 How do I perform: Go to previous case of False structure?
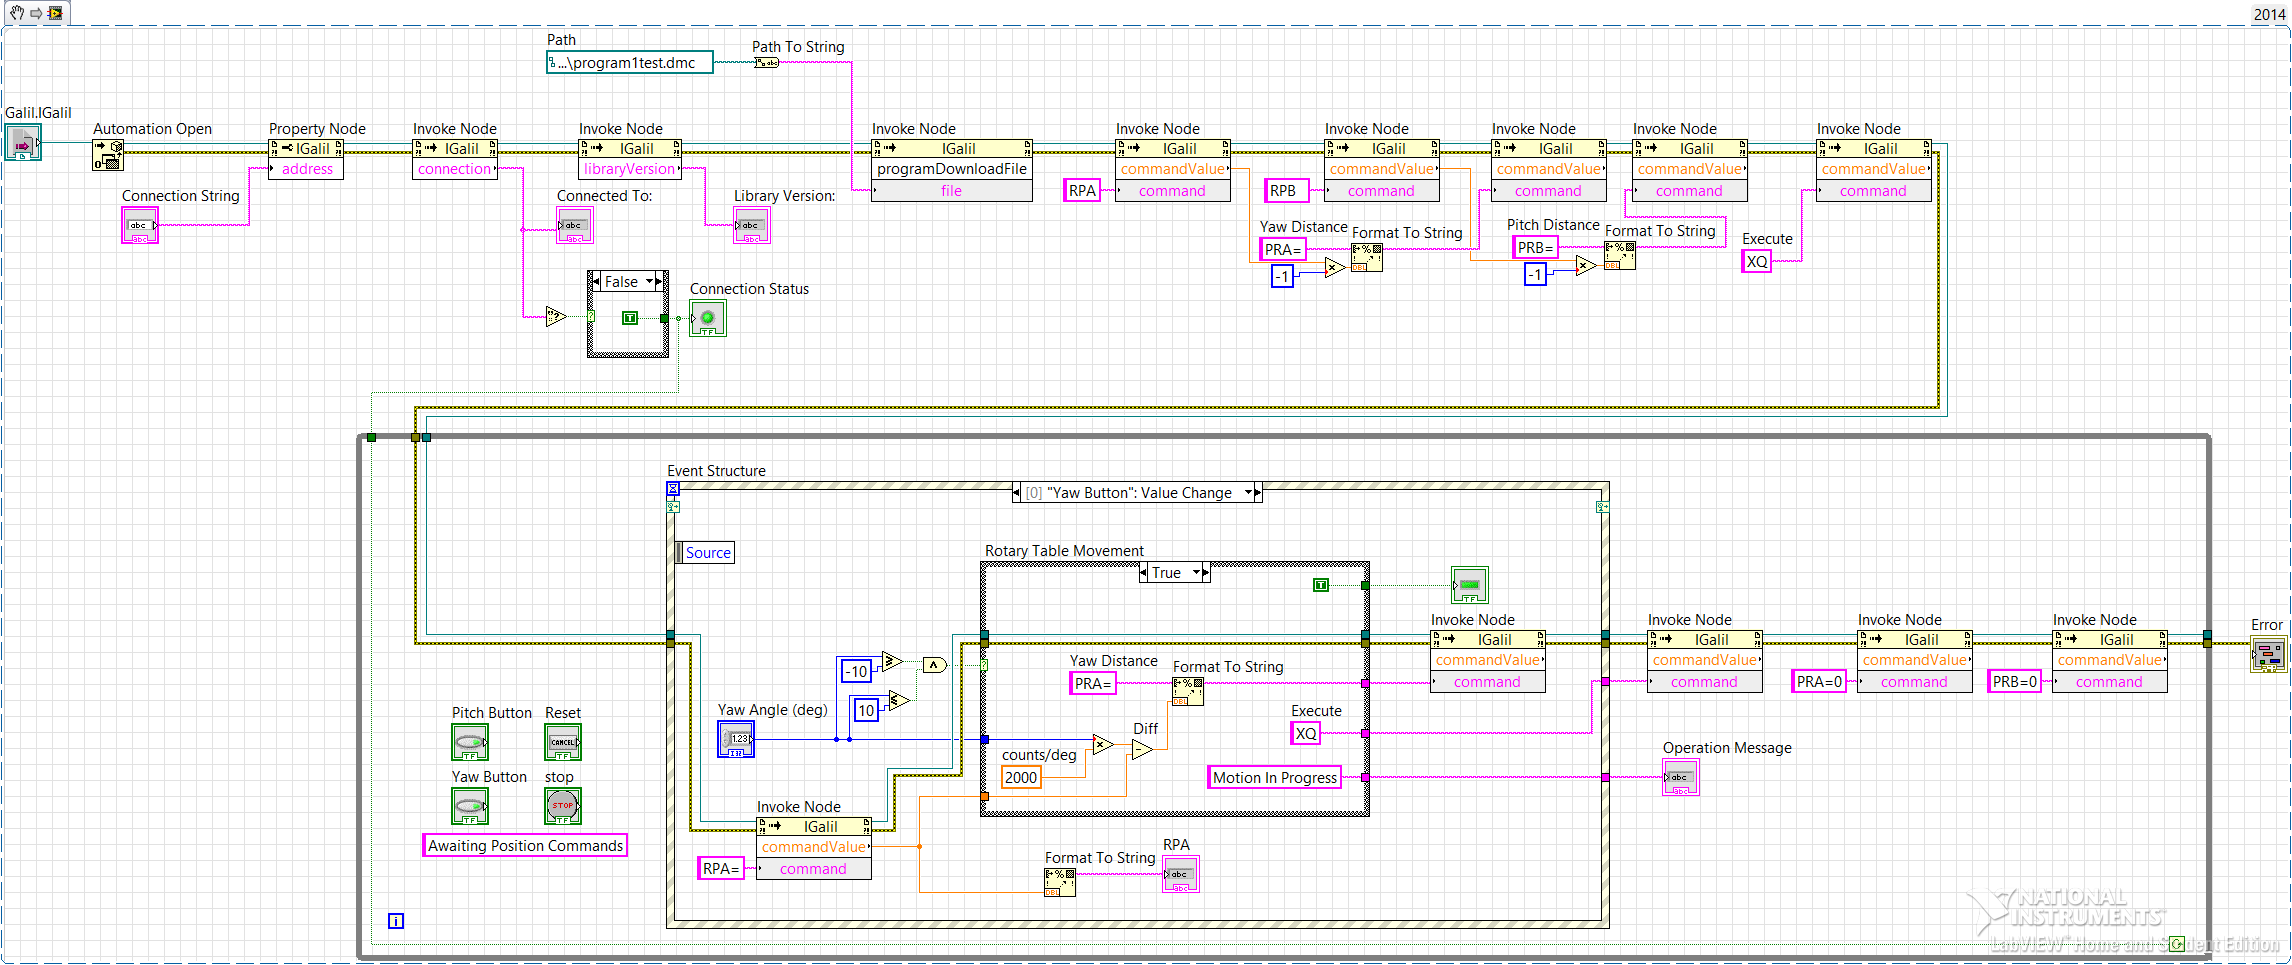[596, 282]
